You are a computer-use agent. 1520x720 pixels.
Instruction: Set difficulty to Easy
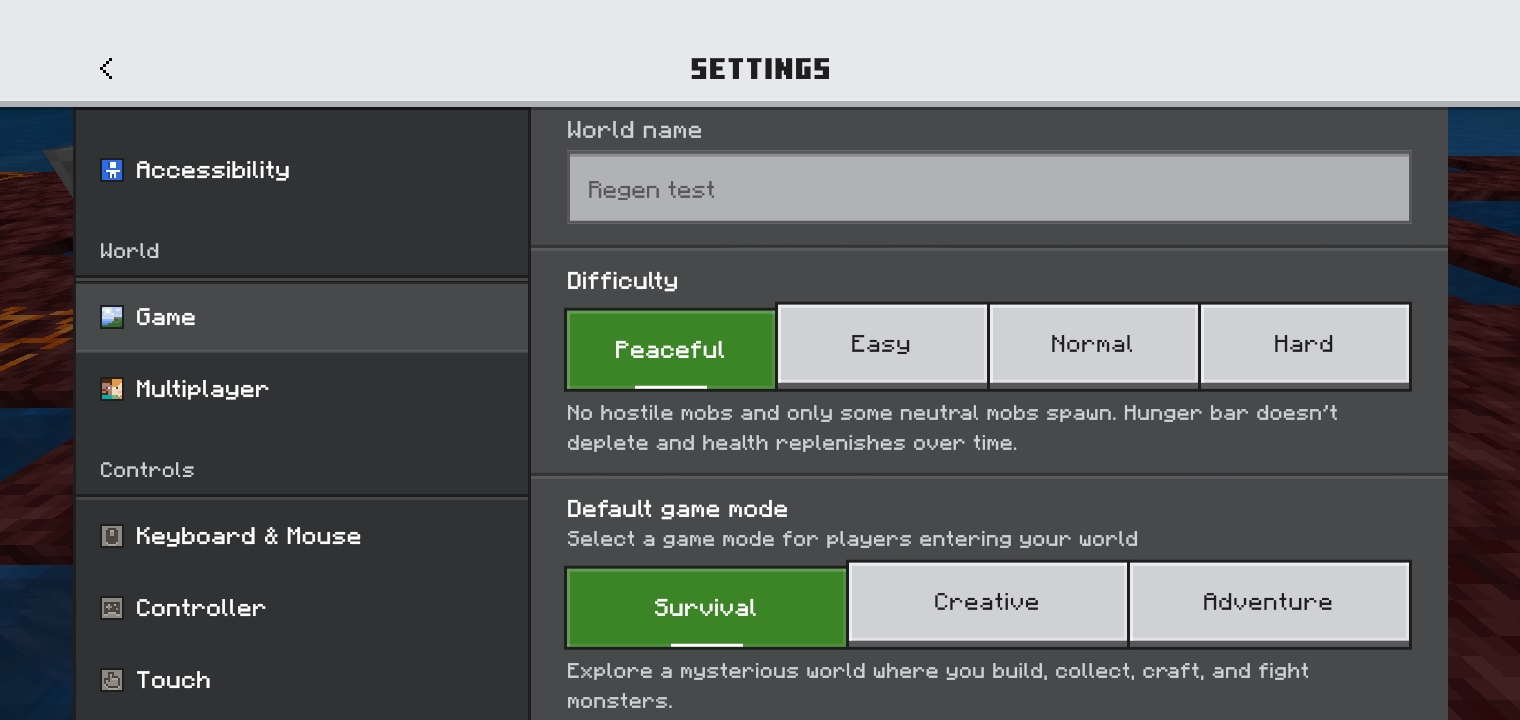click(x=882, y=344)
